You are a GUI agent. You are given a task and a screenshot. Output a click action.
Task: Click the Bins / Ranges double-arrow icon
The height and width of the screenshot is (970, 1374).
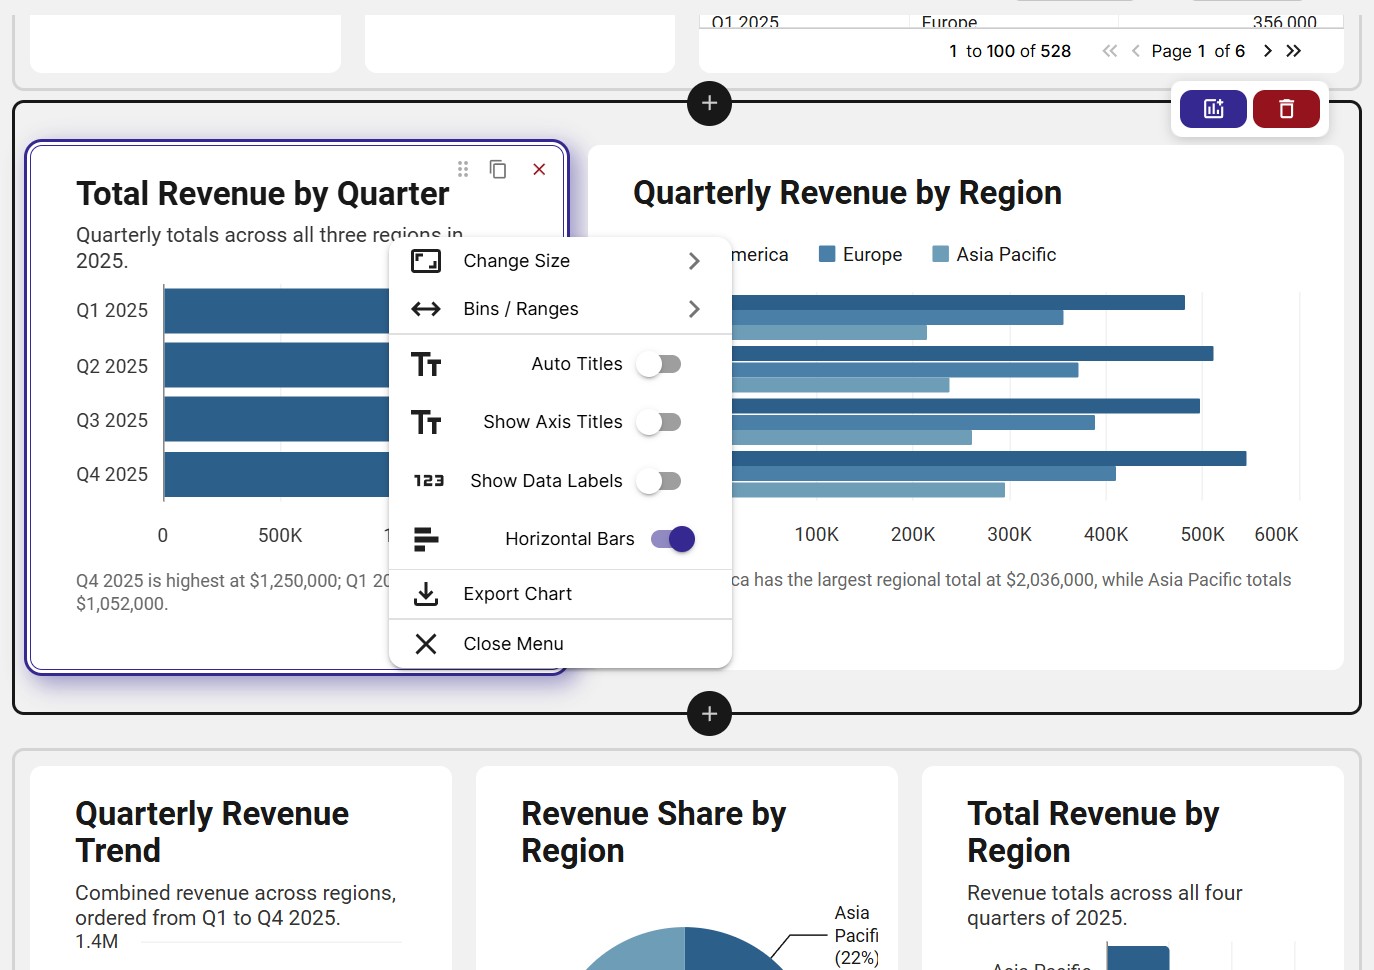pos(426,309)
